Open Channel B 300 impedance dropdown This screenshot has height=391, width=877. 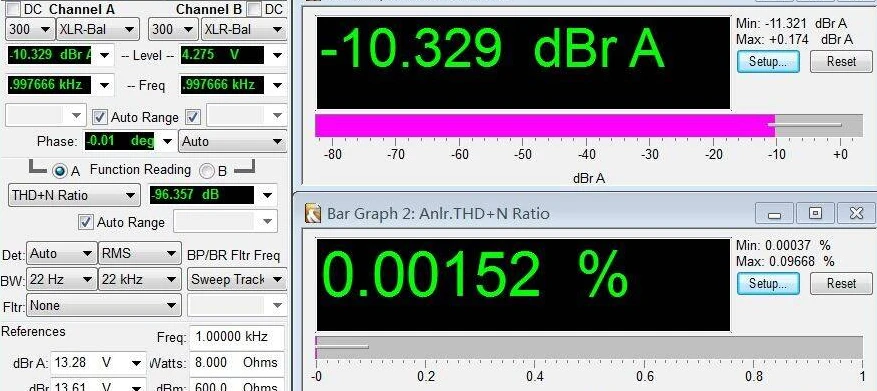pos(173,29)
